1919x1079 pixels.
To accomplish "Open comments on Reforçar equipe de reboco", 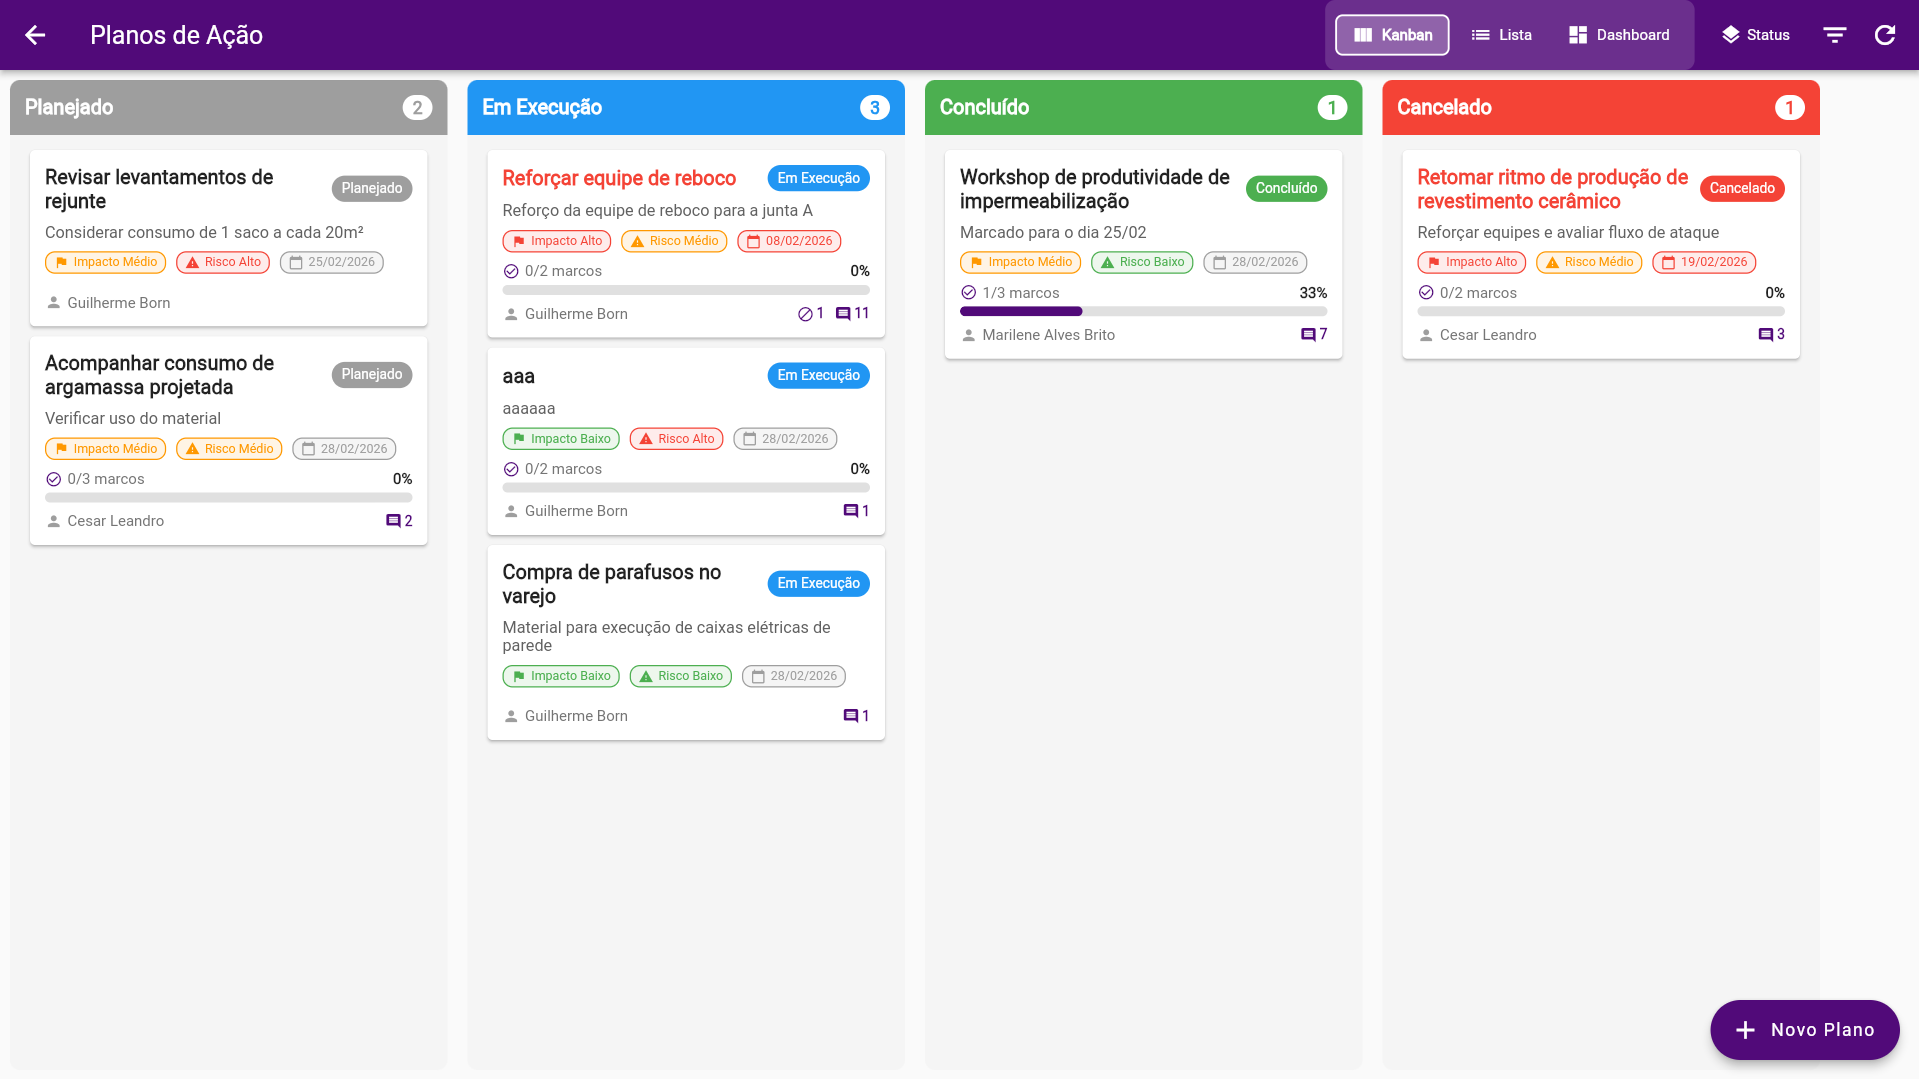I will (x=852, y=314).
